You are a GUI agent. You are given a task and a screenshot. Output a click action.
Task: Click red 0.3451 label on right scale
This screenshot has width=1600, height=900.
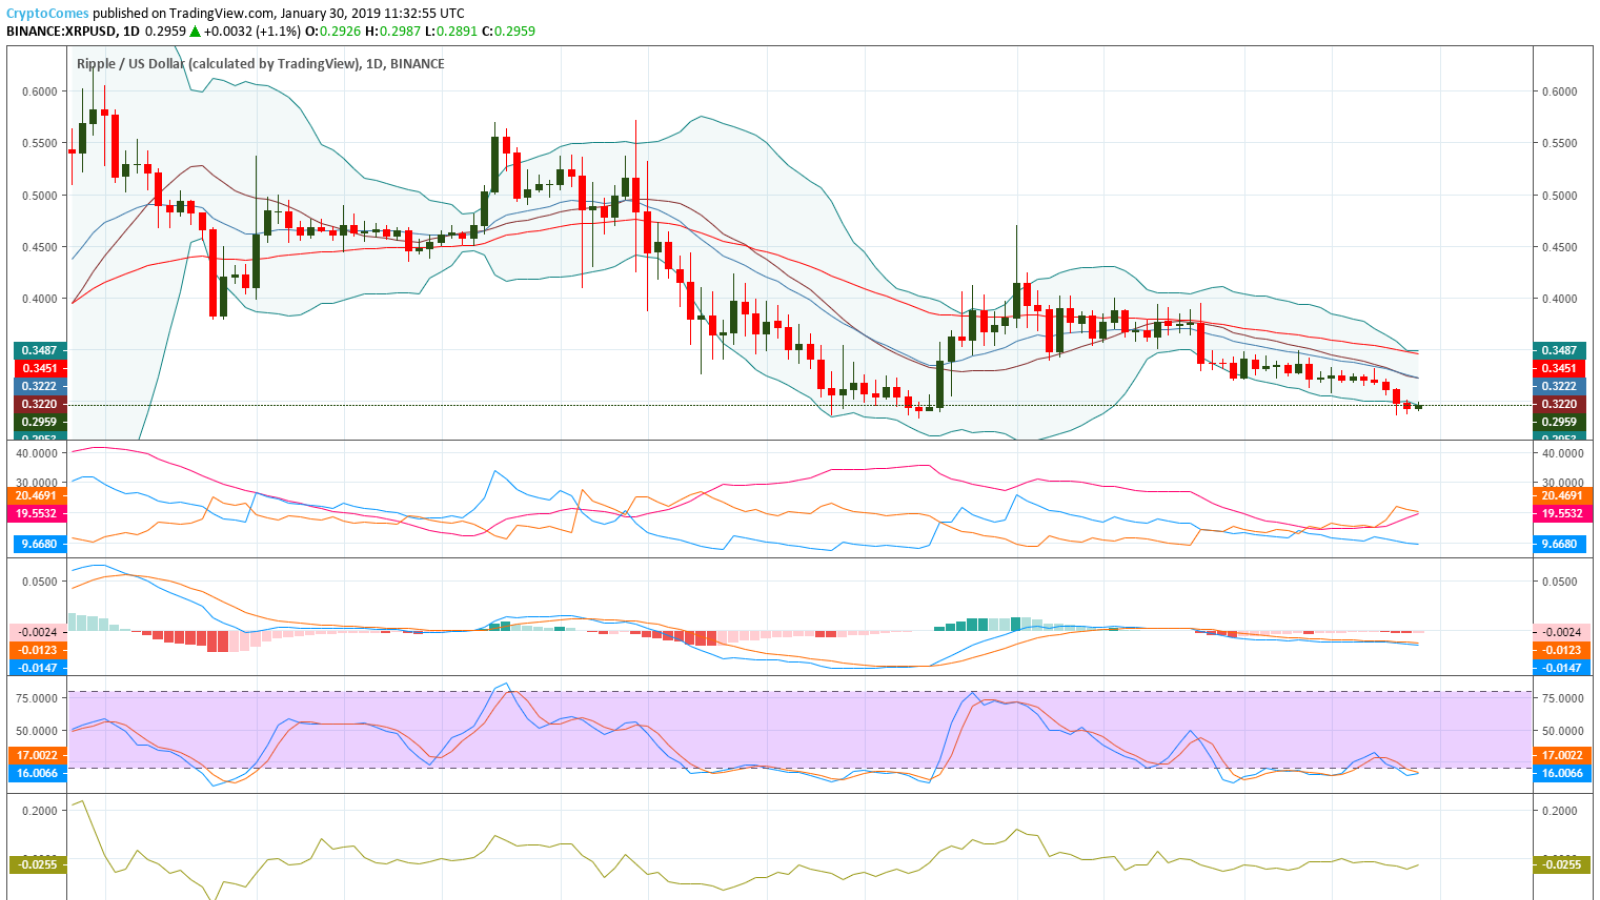pos(1559,368)
